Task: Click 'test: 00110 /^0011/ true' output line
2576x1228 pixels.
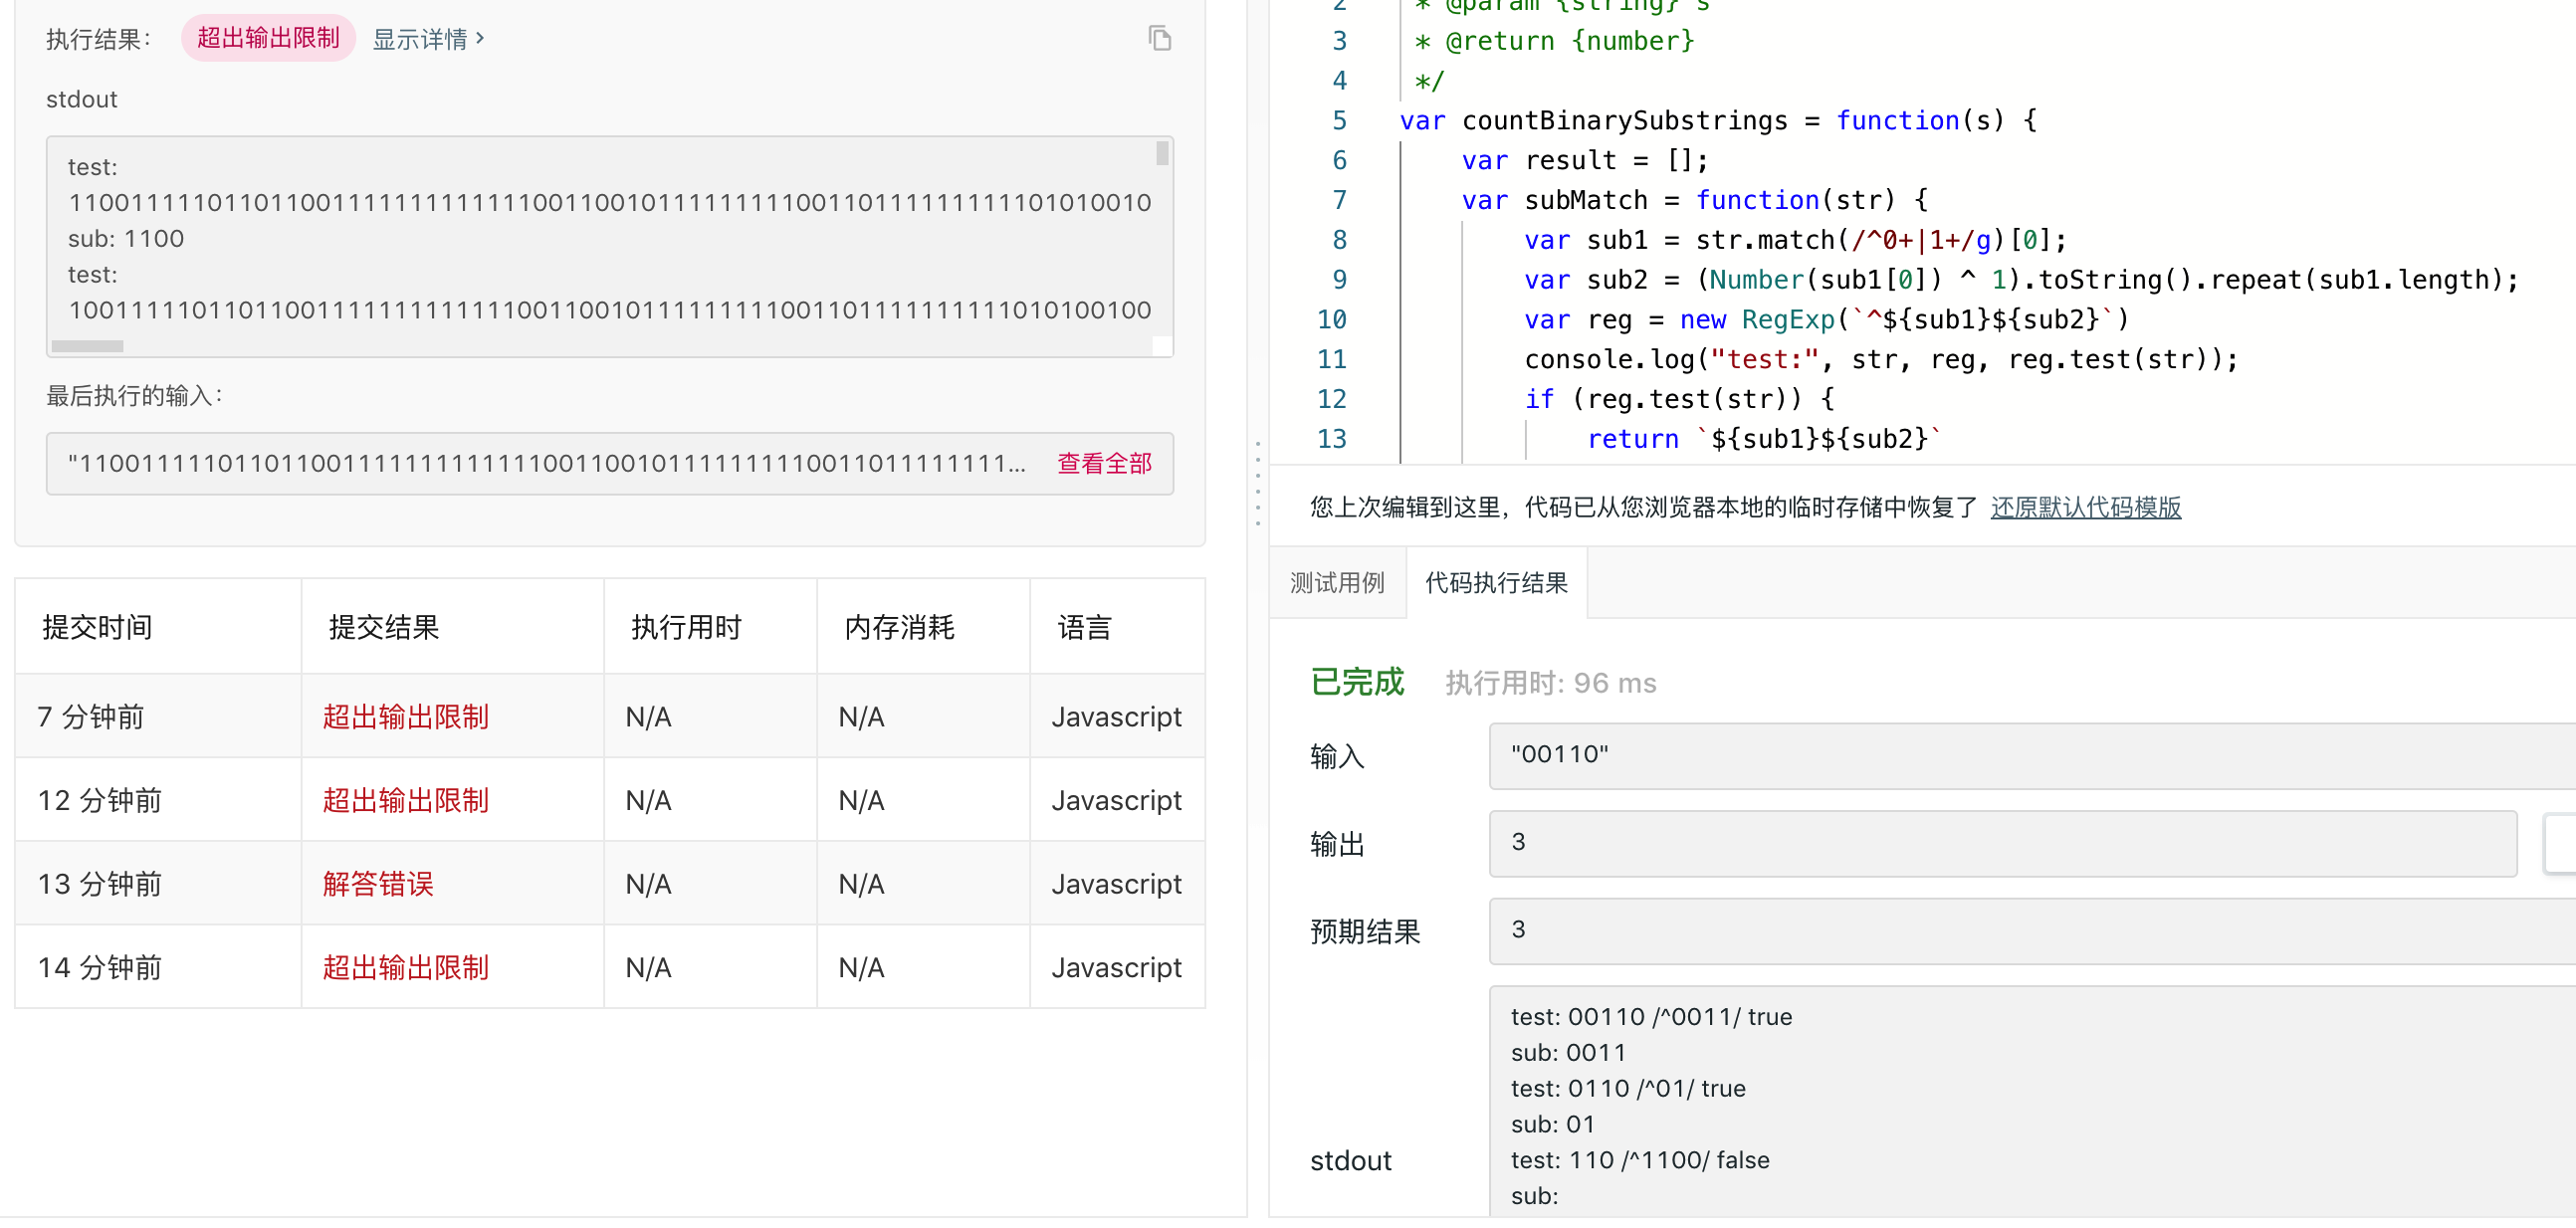Action: [1651, 1016]
